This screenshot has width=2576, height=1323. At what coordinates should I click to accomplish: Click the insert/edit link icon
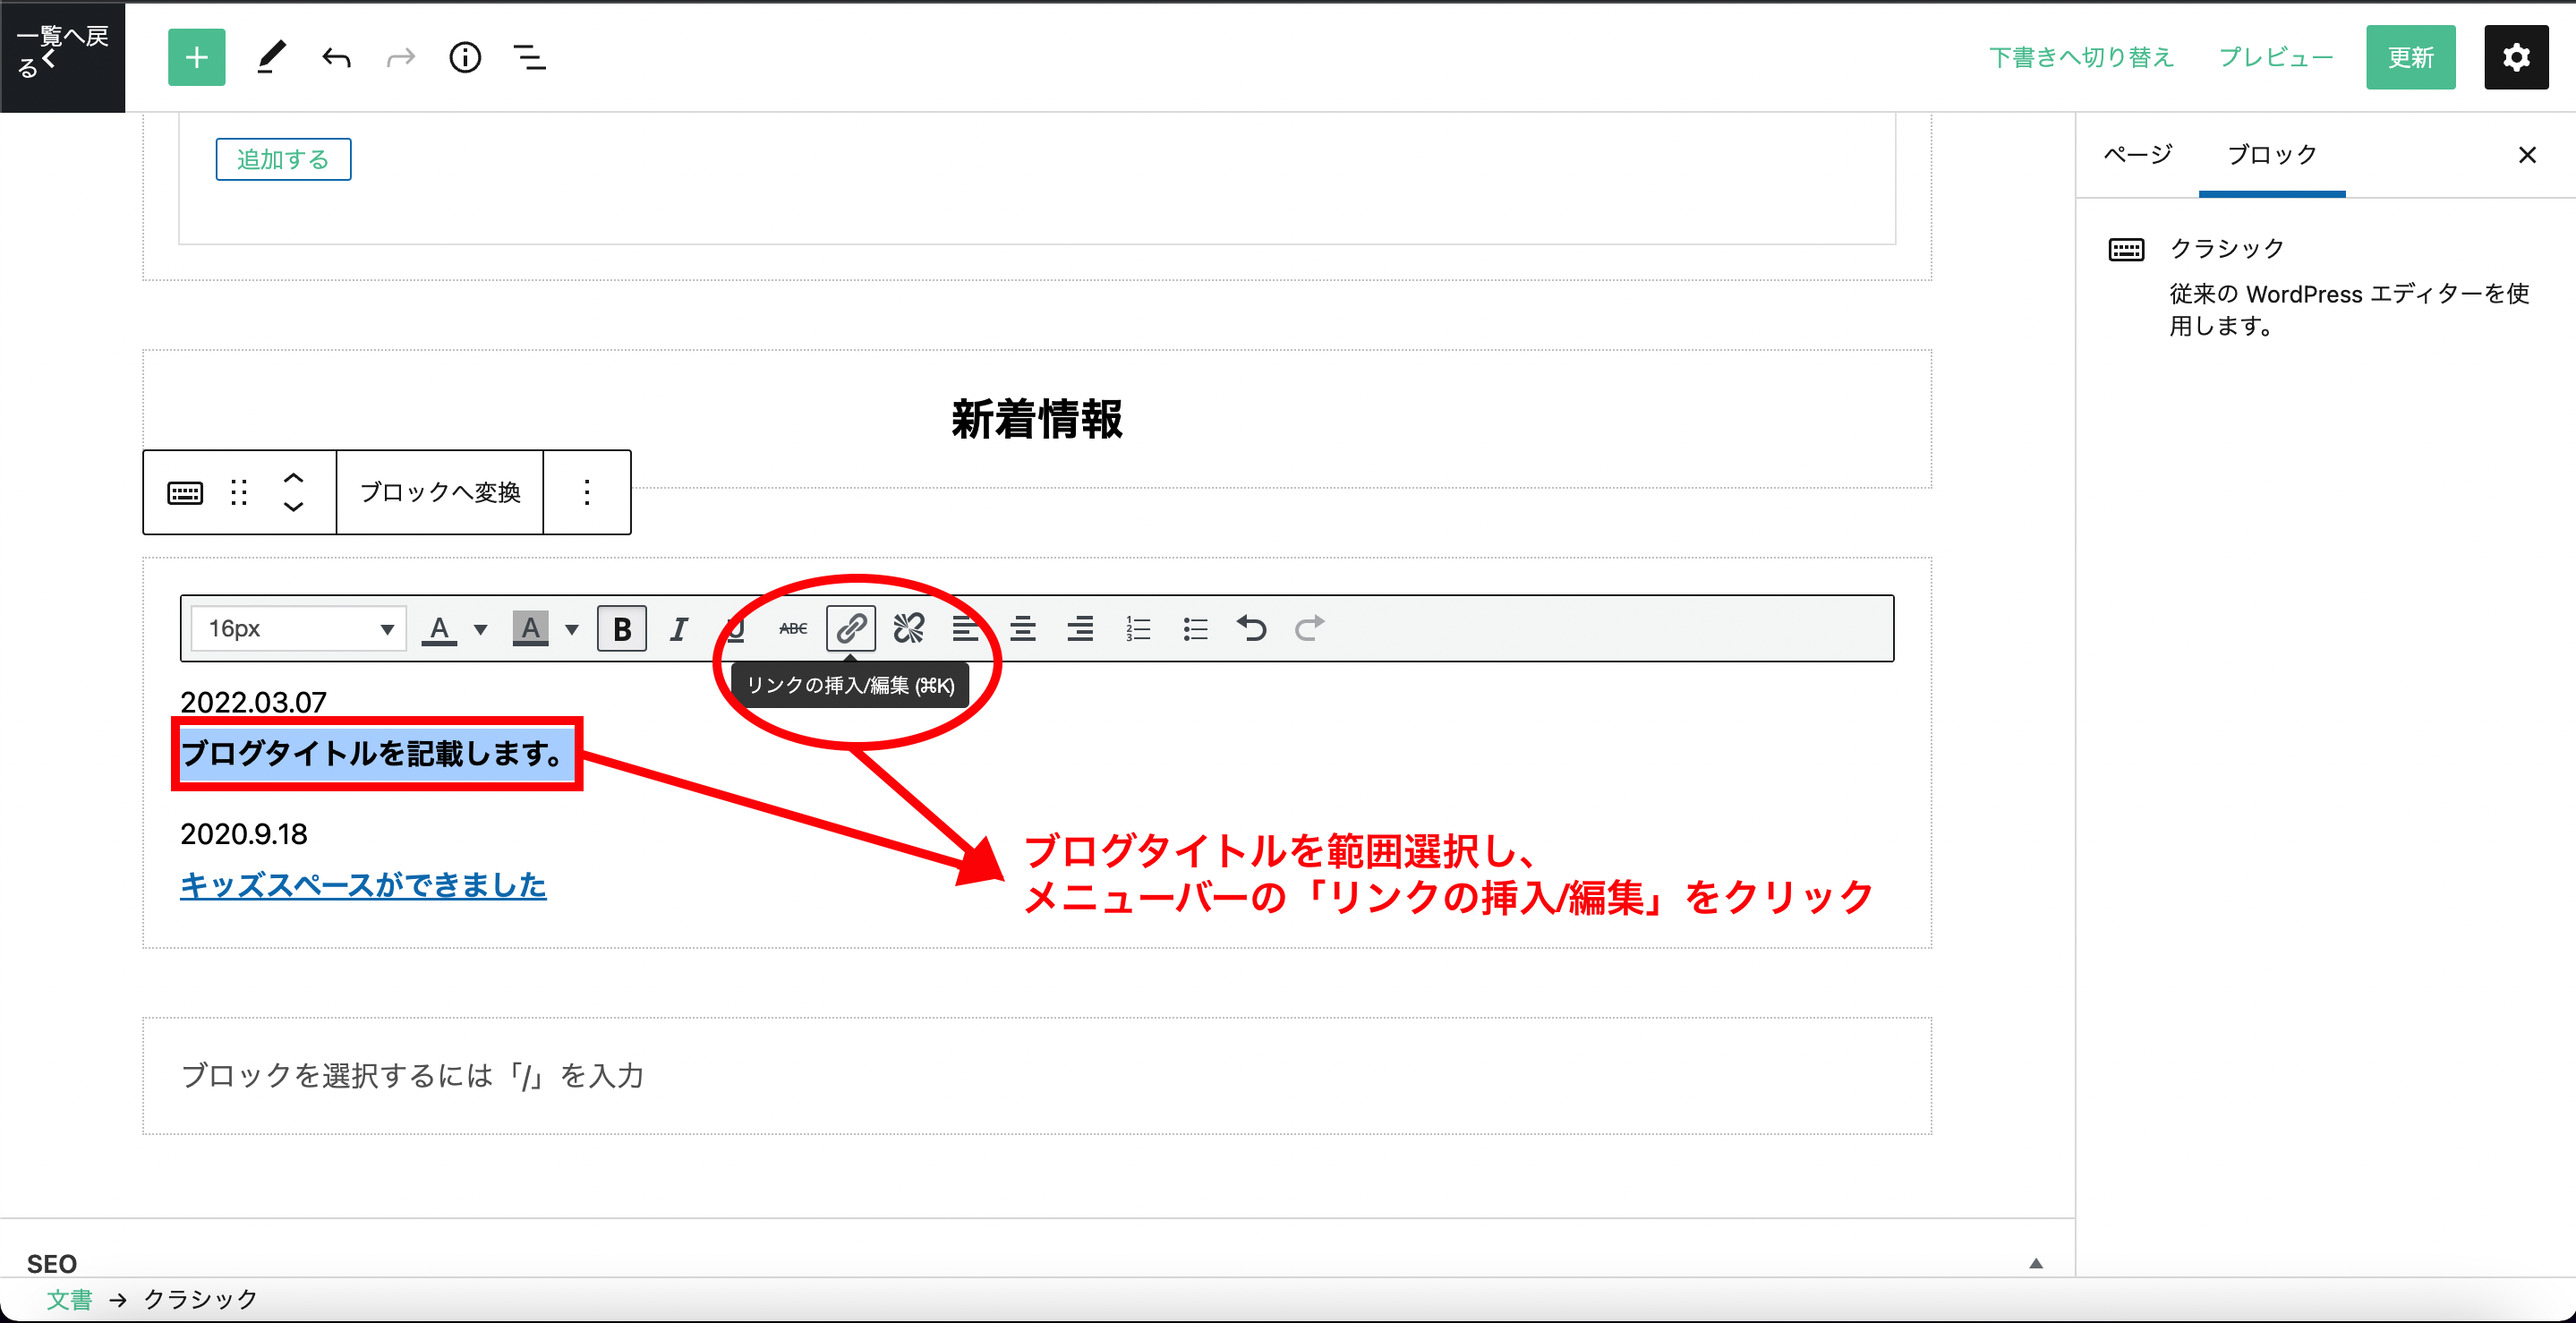851,628
